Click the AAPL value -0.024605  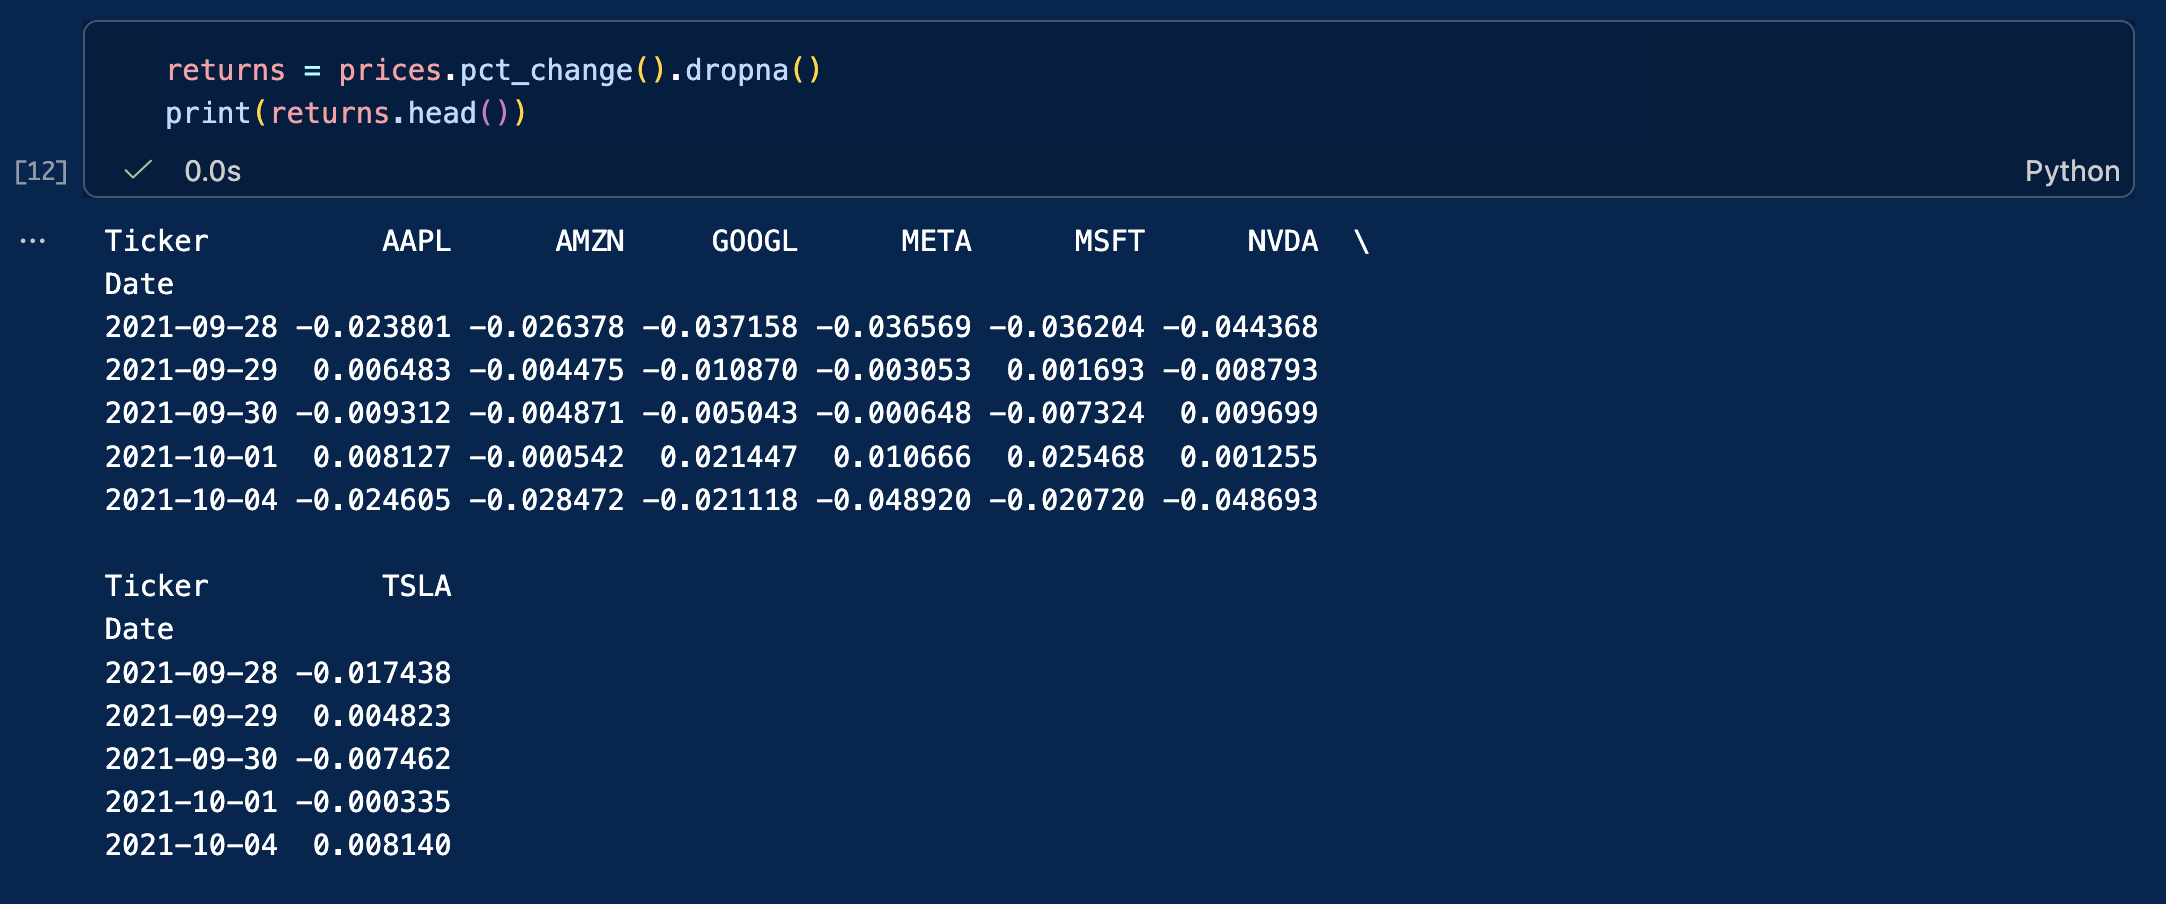(x=374, y=500)
